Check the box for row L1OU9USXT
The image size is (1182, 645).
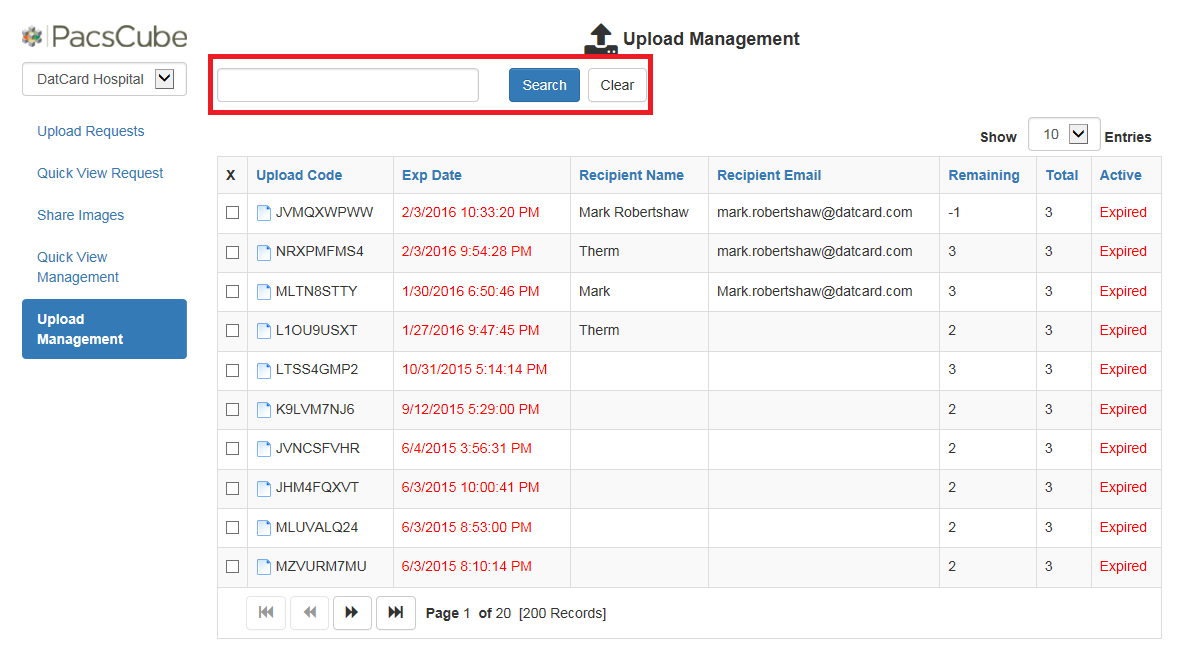[x=232, y=330]
